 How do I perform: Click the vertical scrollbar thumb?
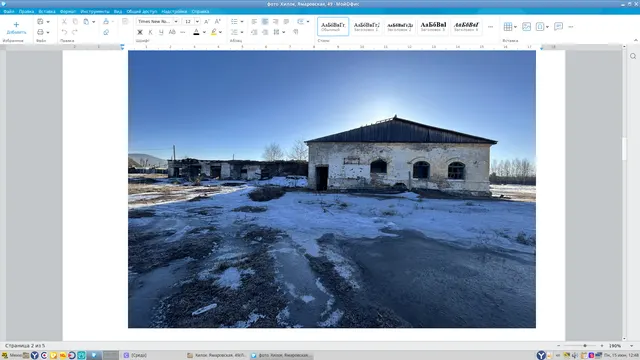click(624, 149)
